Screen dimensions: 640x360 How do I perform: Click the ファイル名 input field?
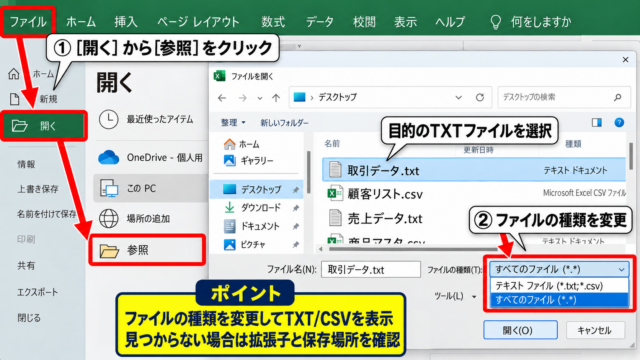[371, 269]
